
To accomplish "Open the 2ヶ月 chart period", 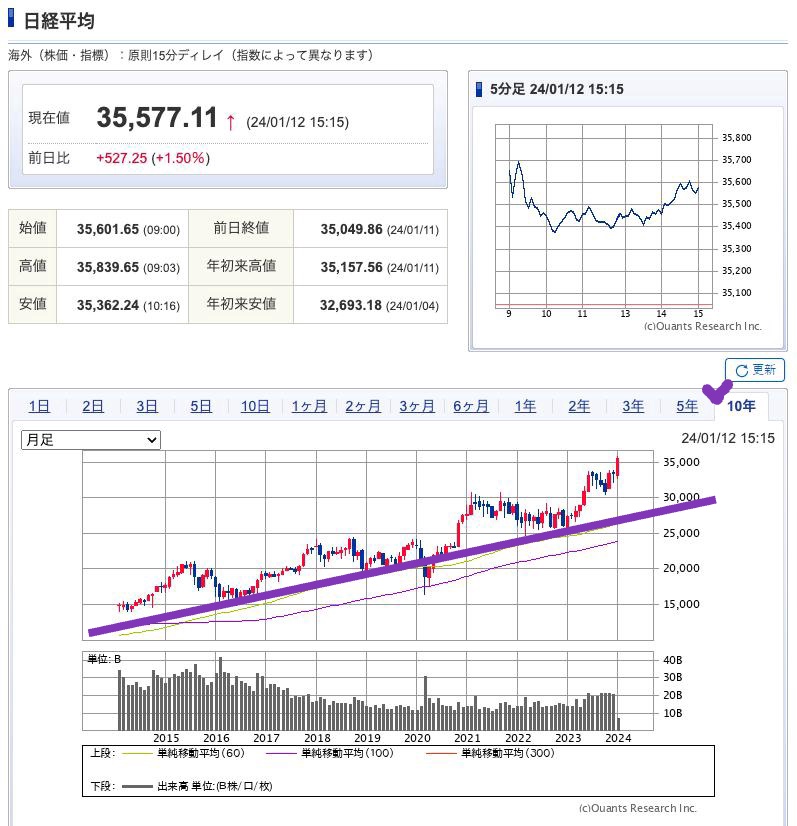I will click(x=363, y=406).
